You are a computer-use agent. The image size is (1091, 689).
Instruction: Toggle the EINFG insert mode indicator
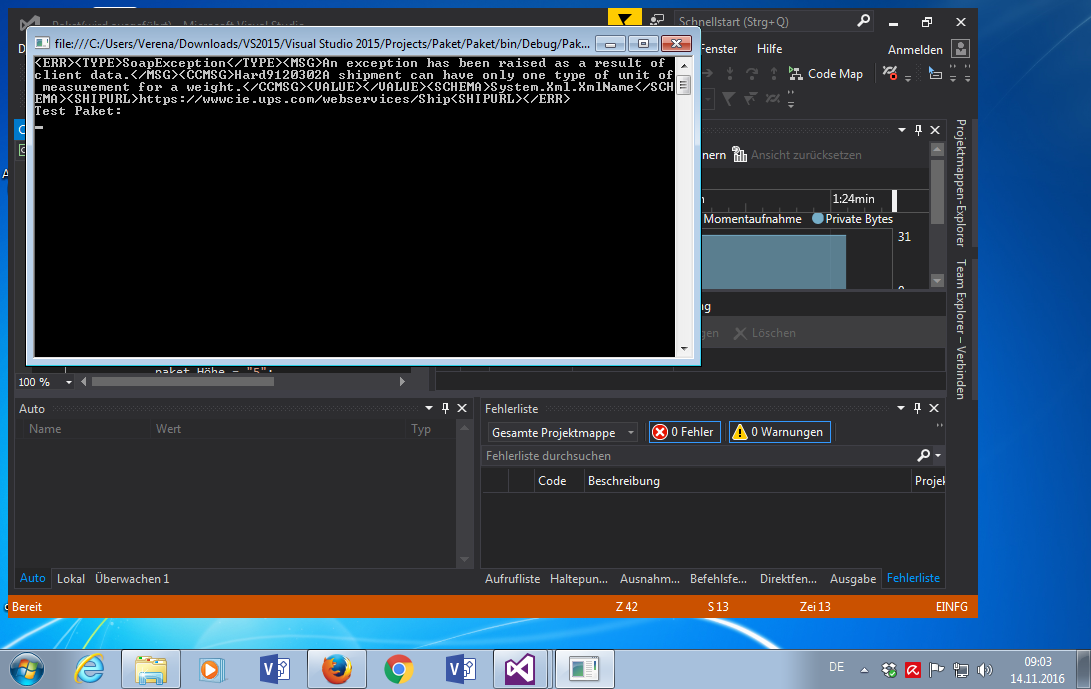(x=951, y=607)
